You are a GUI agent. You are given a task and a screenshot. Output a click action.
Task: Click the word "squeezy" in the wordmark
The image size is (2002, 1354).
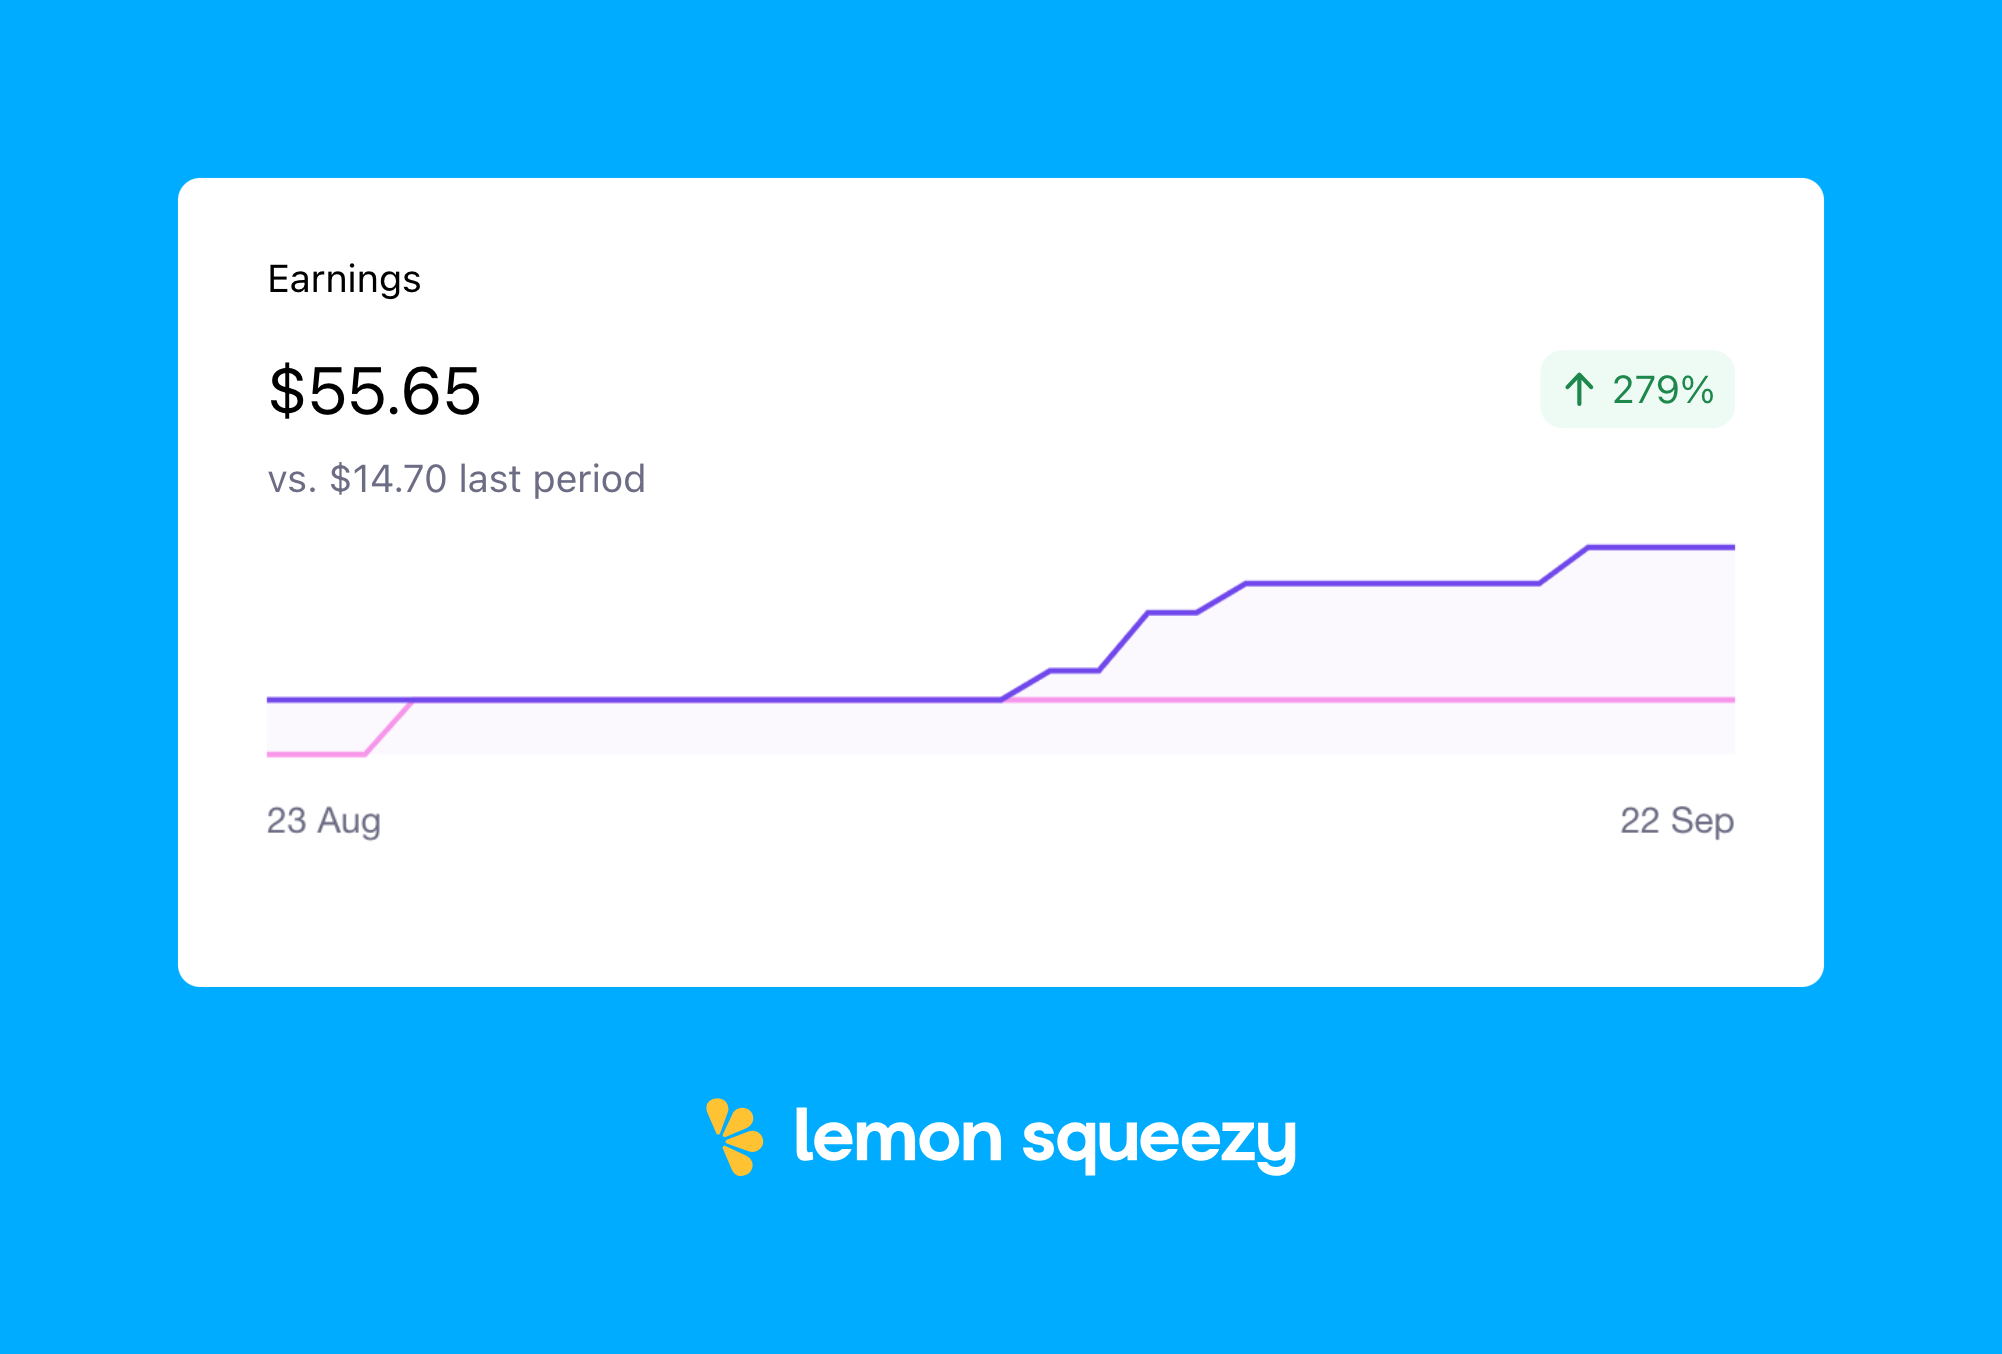(x=1158, y=1139)
